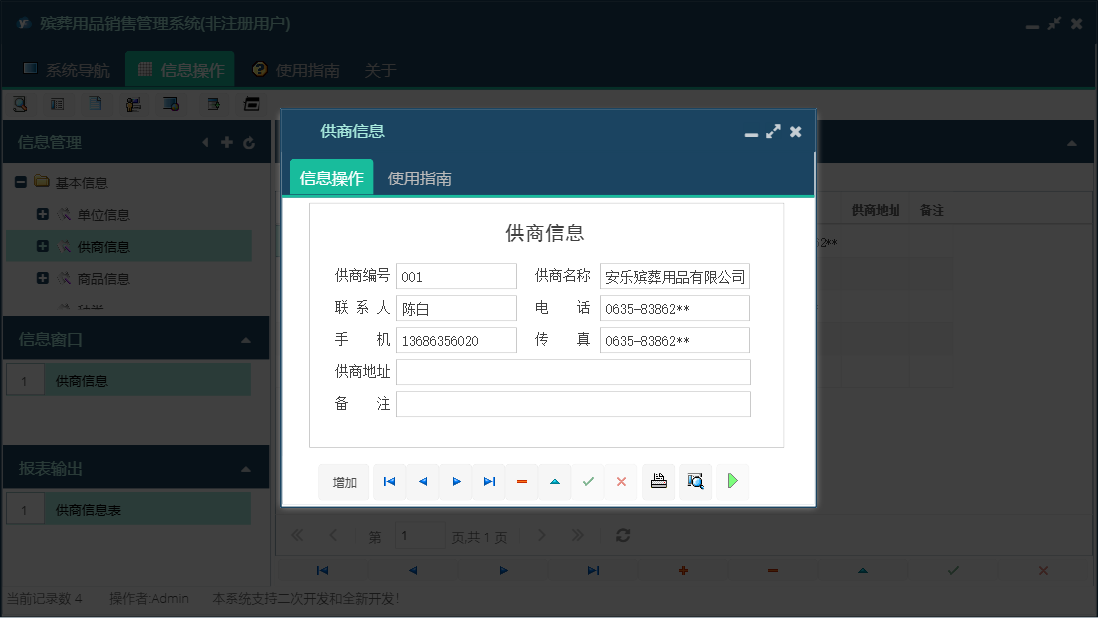Click the document icon in the top toolbar
The image size is (1098, 618).
point(96,103)
